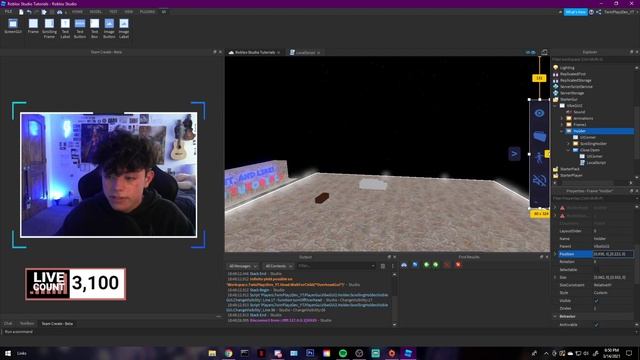The height and width of the screenshot is (360, 640).
Task: Switch to the TEST ribbon tab
Action: click(x=113, y=12)
